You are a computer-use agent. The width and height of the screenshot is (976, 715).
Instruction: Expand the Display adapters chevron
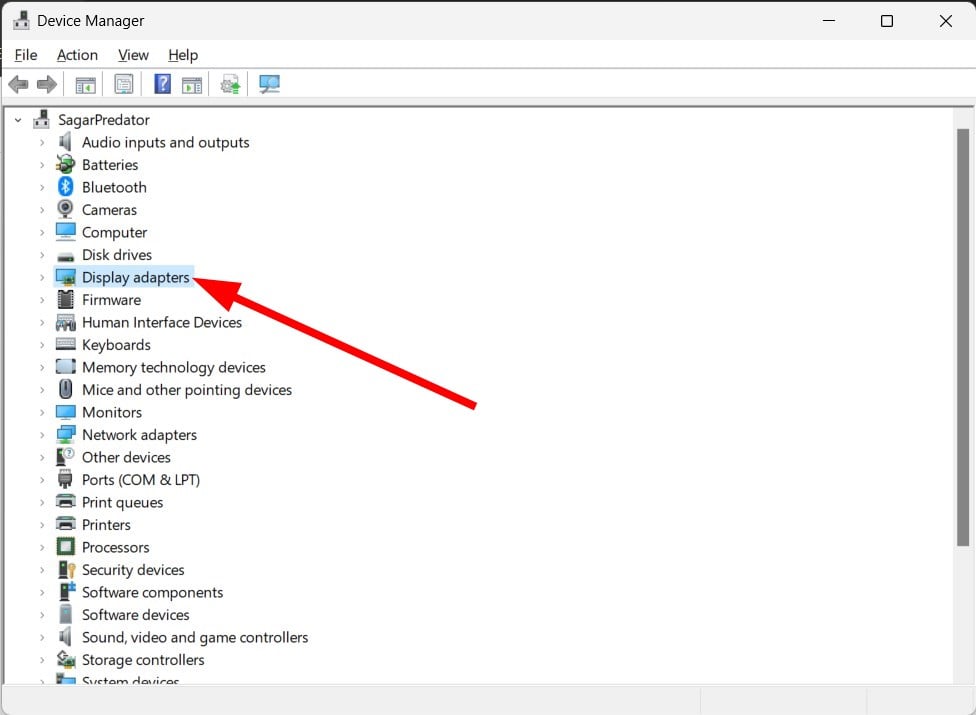click(x=42, y=278)
